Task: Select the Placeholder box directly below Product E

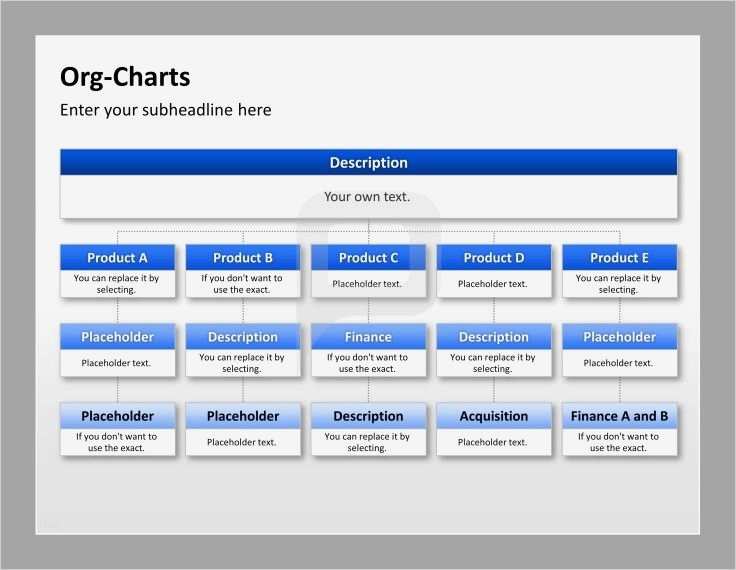Action: [x=619, y=337]
